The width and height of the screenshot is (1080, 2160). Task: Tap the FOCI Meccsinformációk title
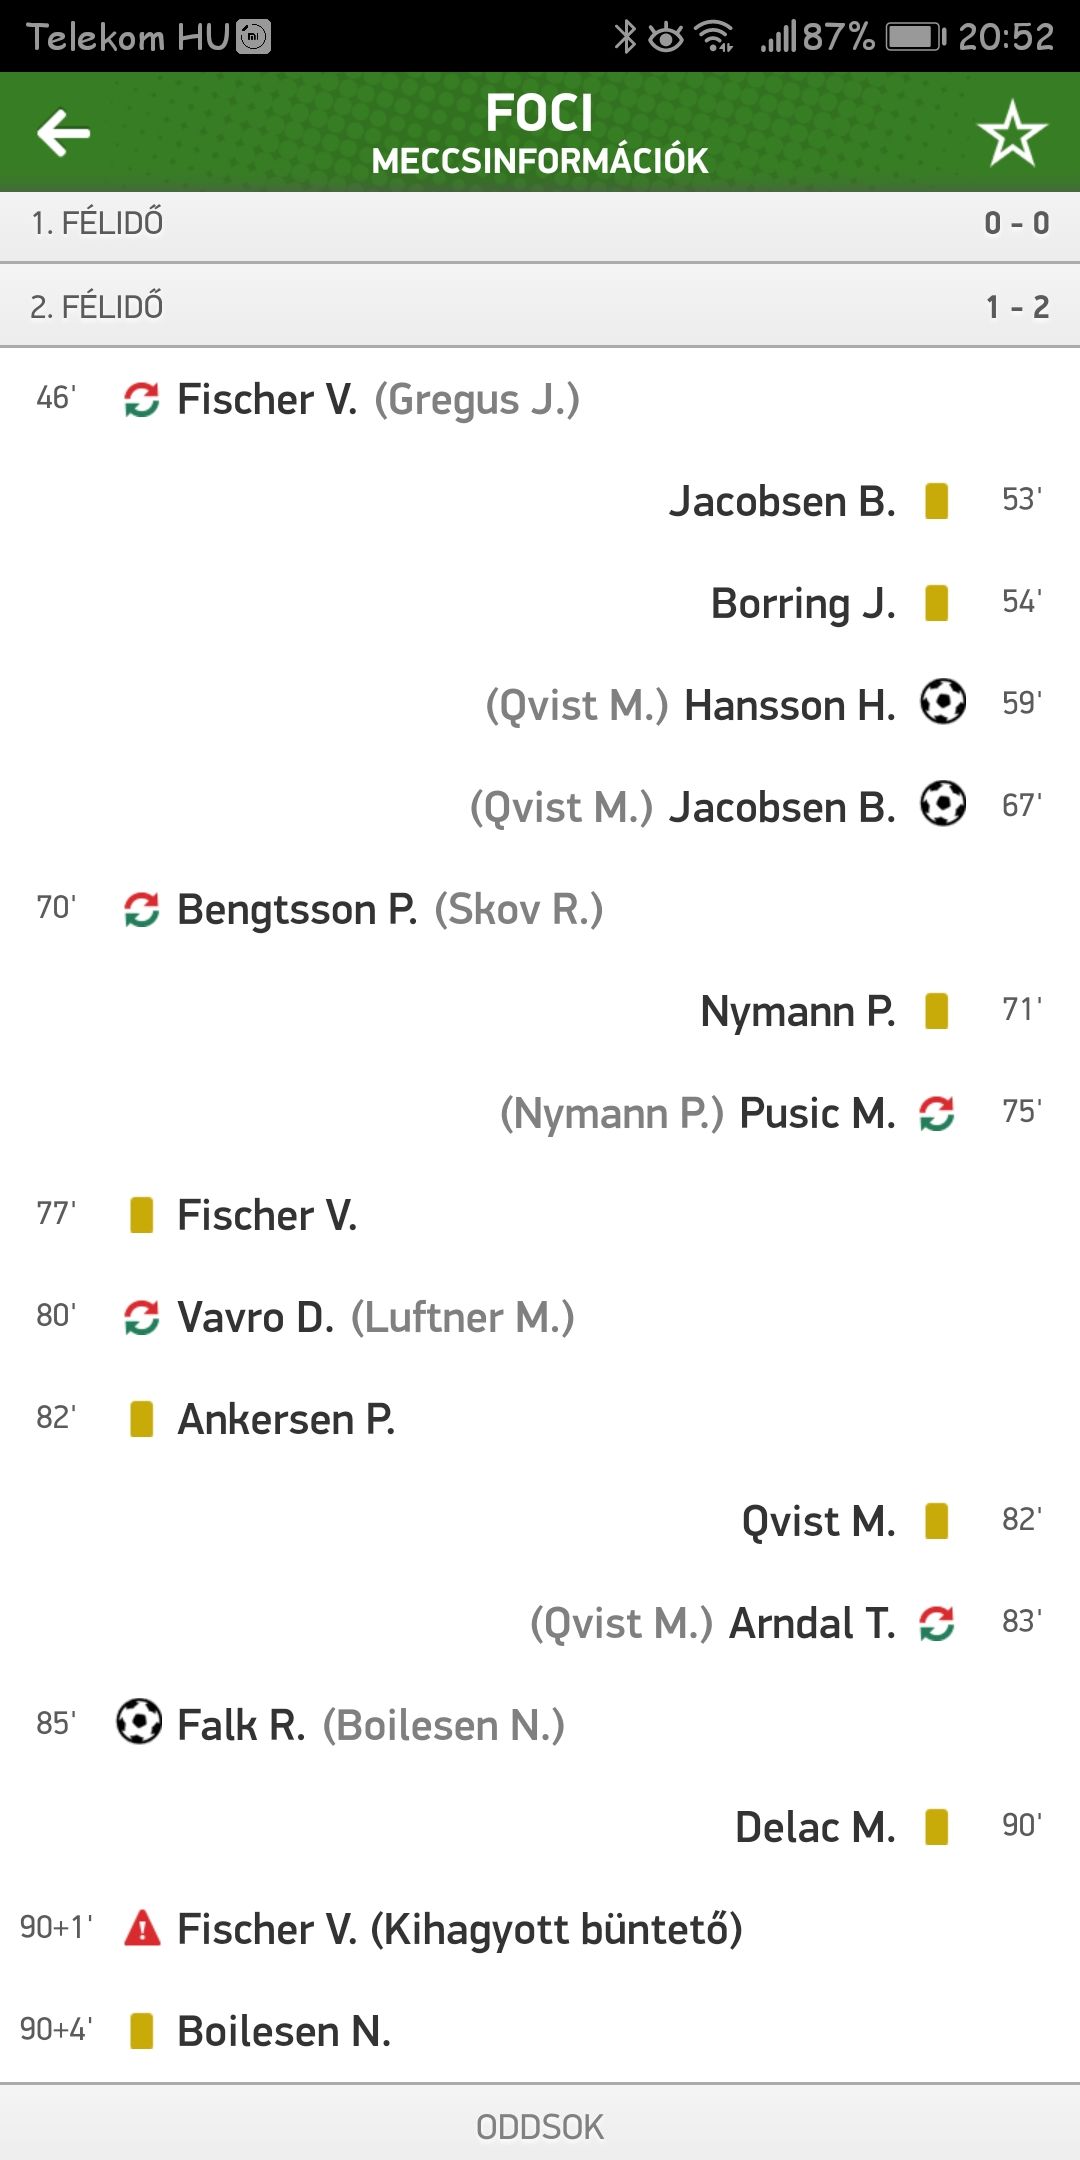click(540, 133)
